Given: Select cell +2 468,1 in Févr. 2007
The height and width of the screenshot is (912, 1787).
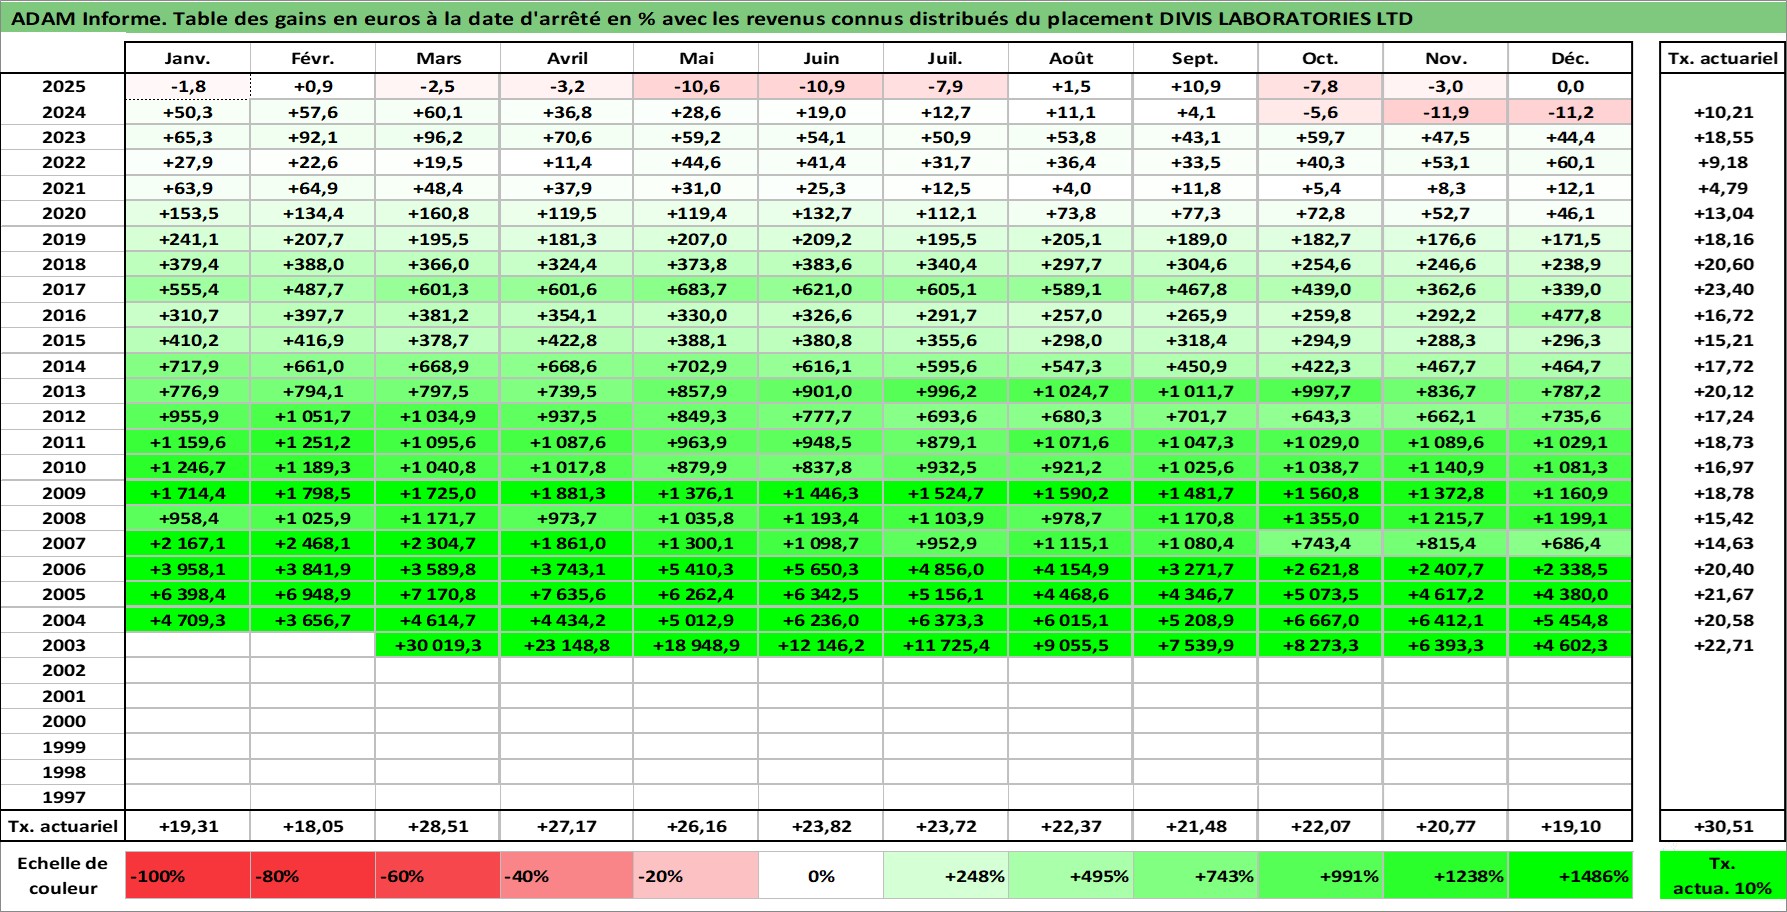Looking at the screenshot, I should 313,543.
